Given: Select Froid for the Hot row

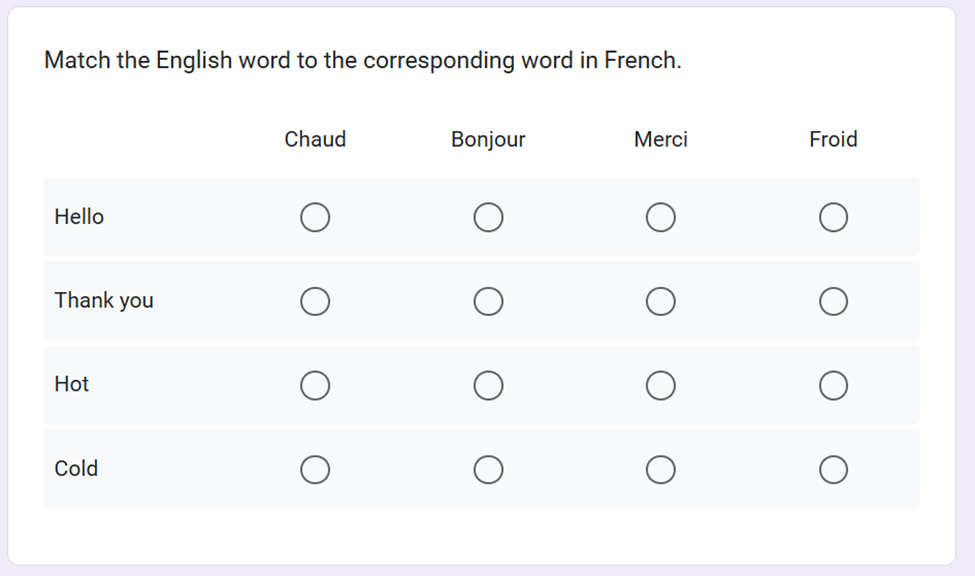Looking at the screenshot, I should tap(833, 385).
